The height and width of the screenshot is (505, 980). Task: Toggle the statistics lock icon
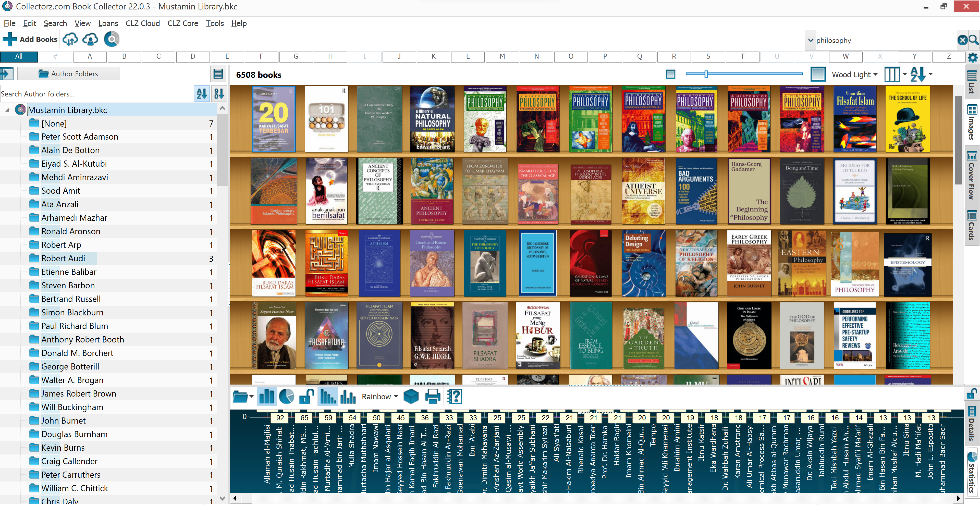tap(307, 397)
